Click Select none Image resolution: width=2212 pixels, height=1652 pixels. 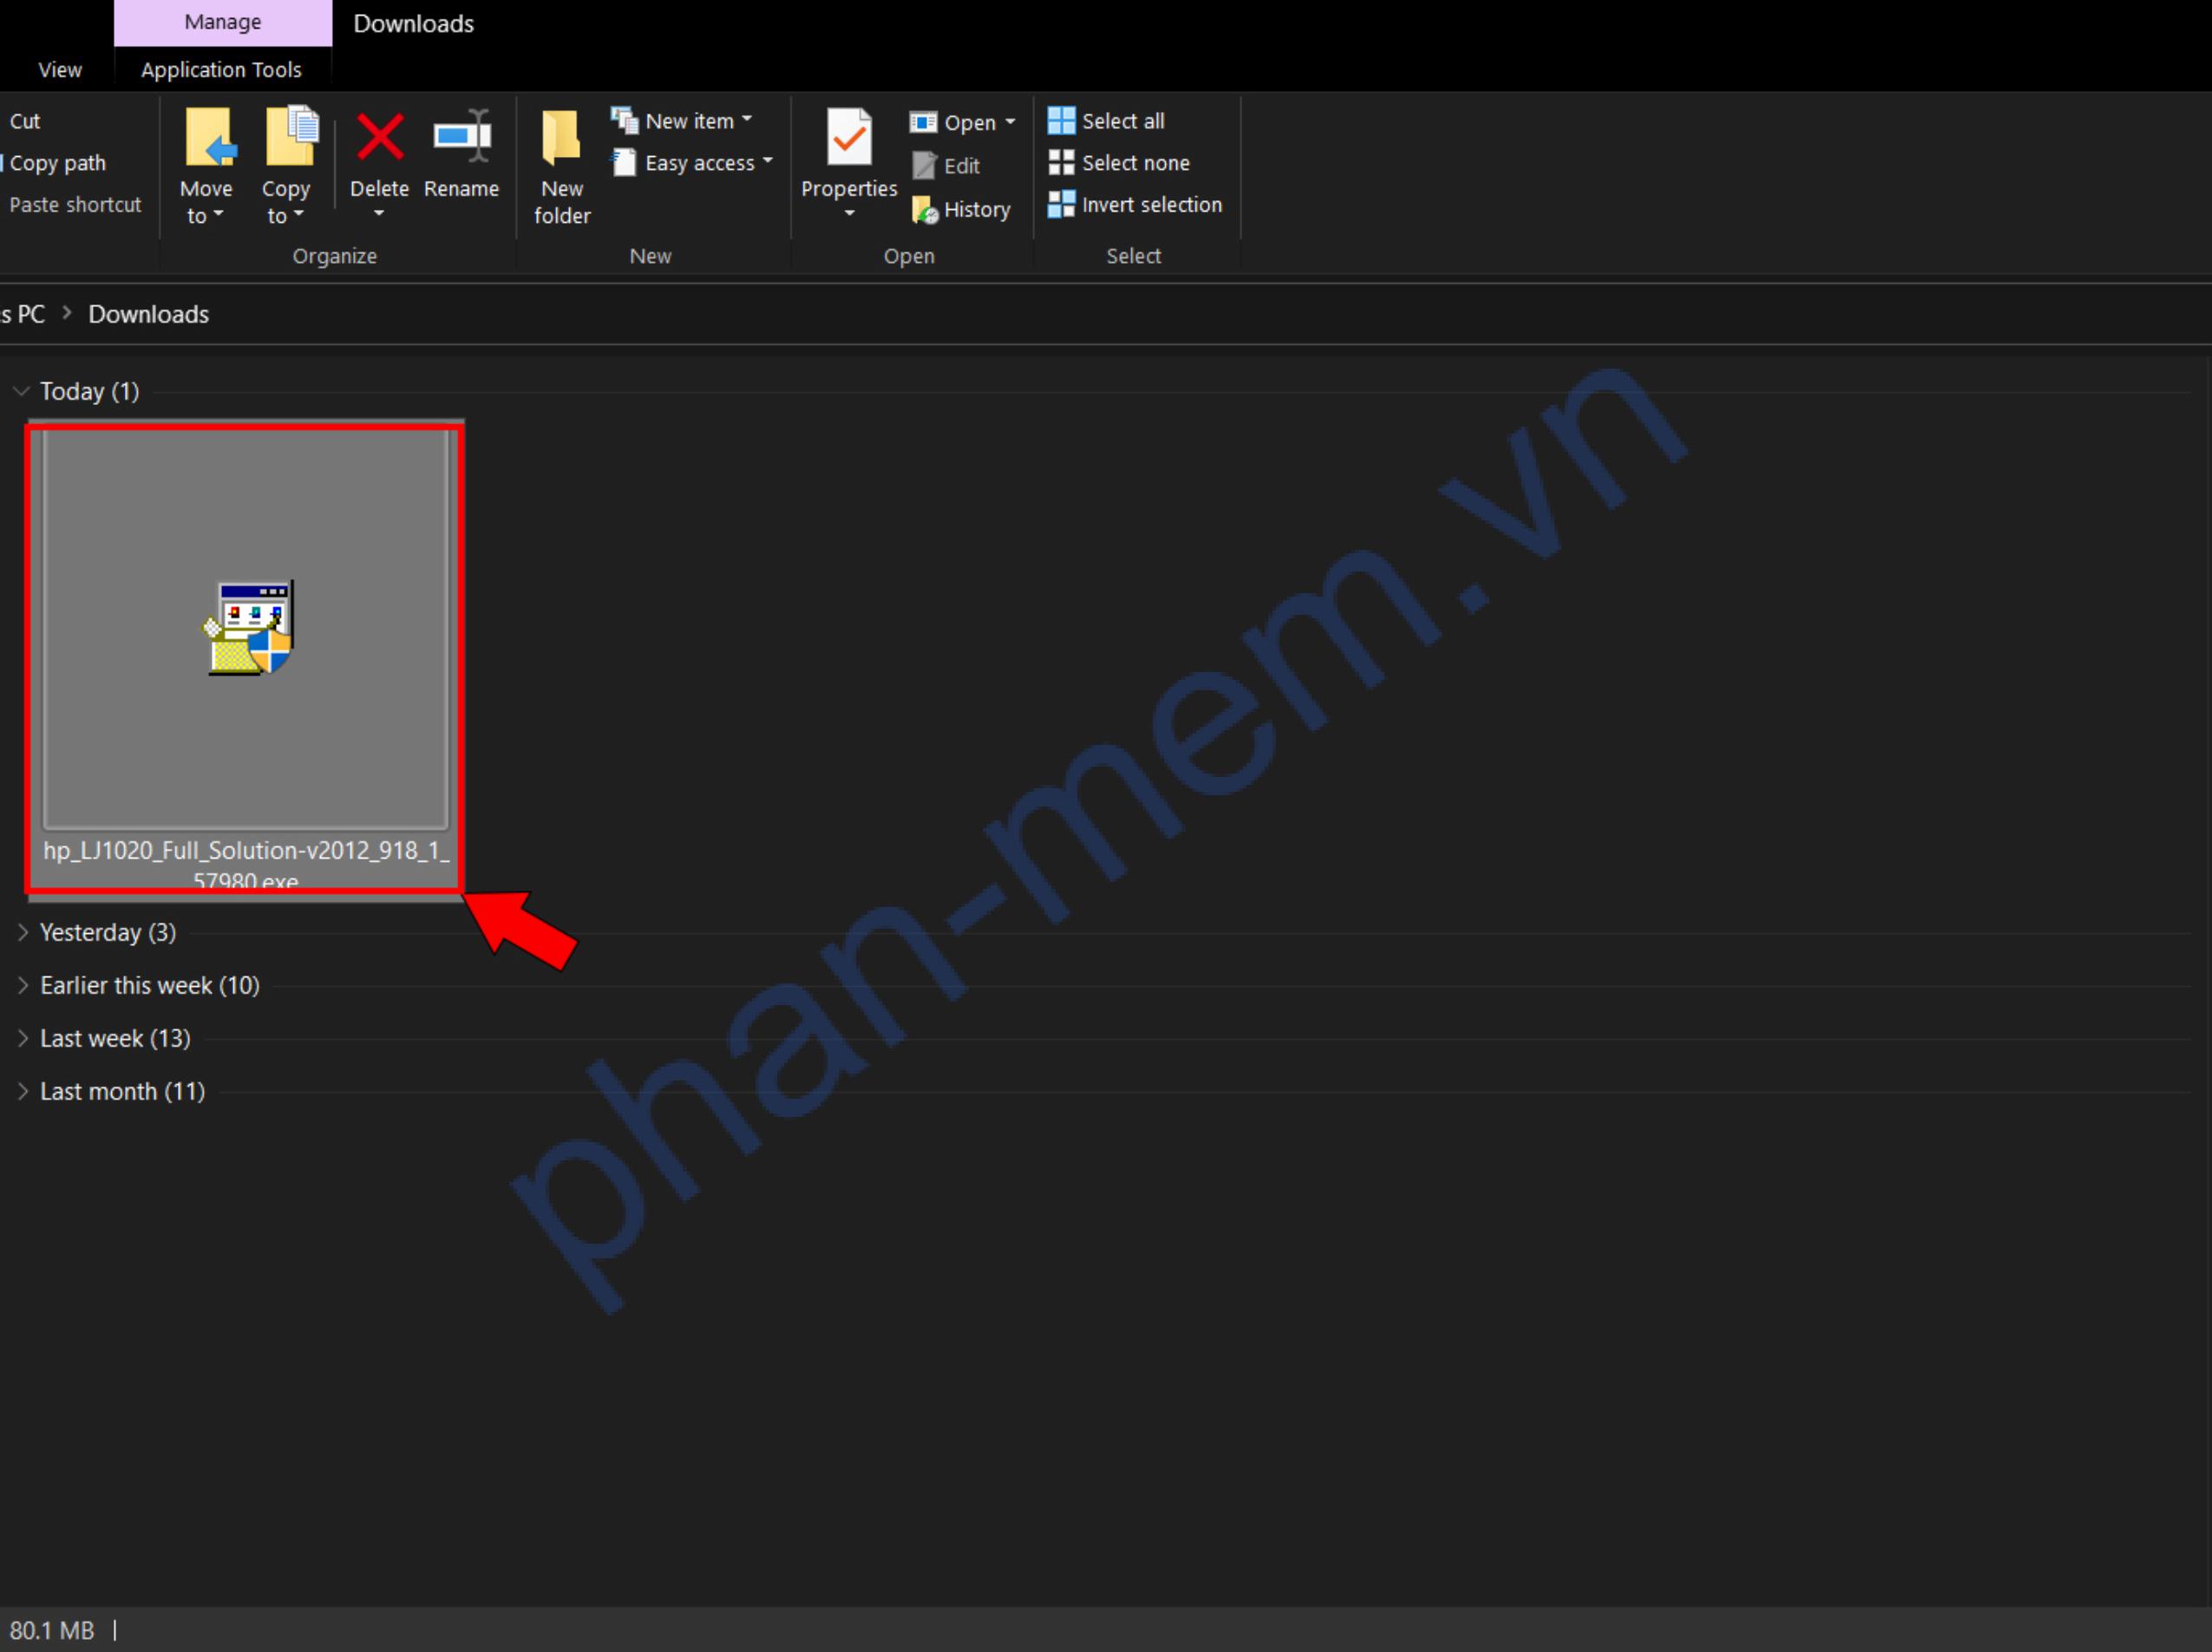click(x=1119, y=163)
